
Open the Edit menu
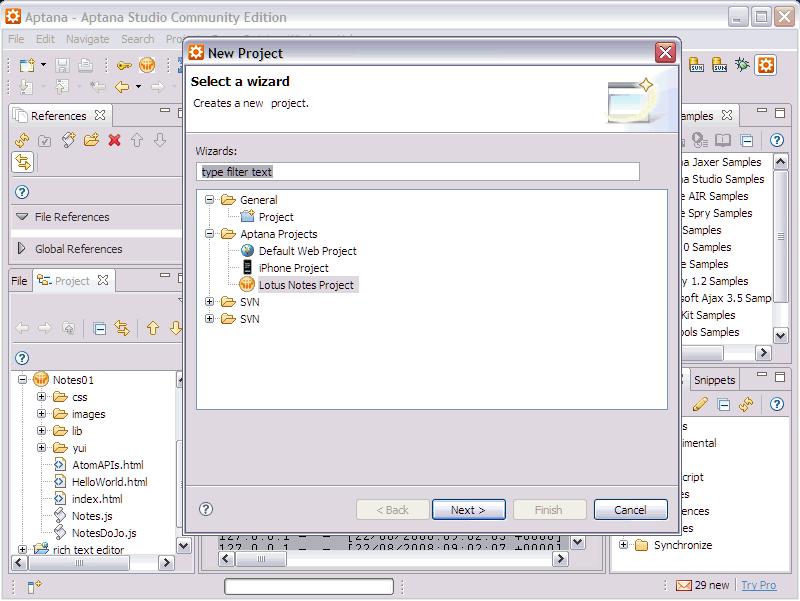pyautogui.click(x=45, y=39)
